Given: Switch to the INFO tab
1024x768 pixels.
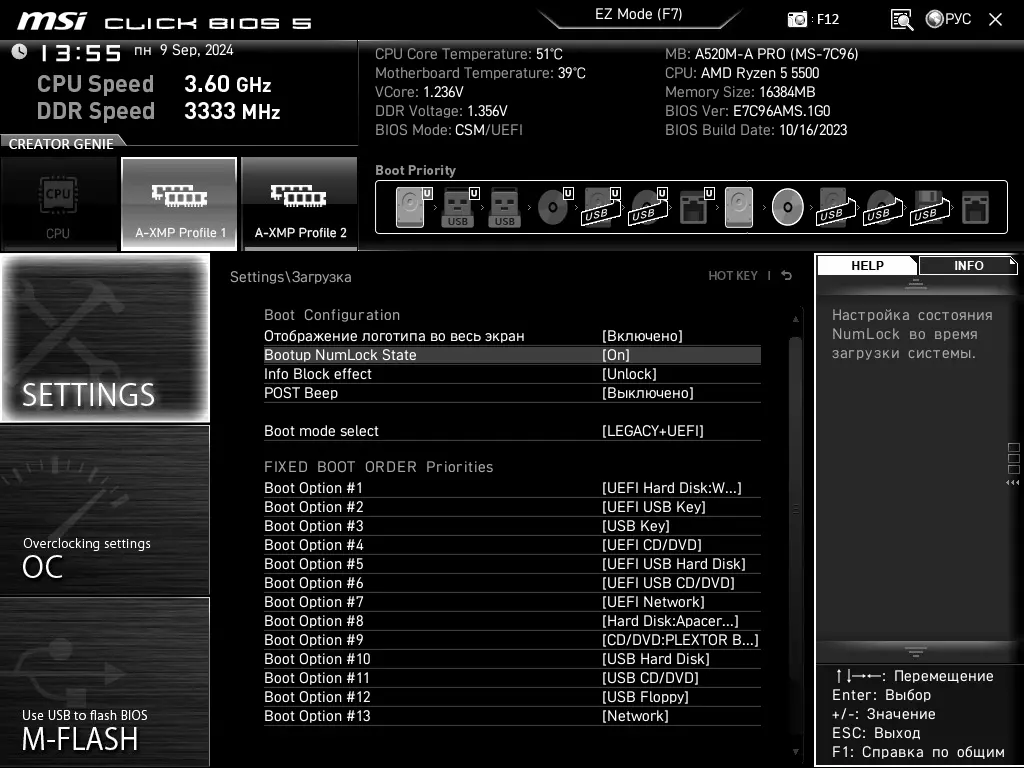Looking at the screenshot, I should click(968, 266).
